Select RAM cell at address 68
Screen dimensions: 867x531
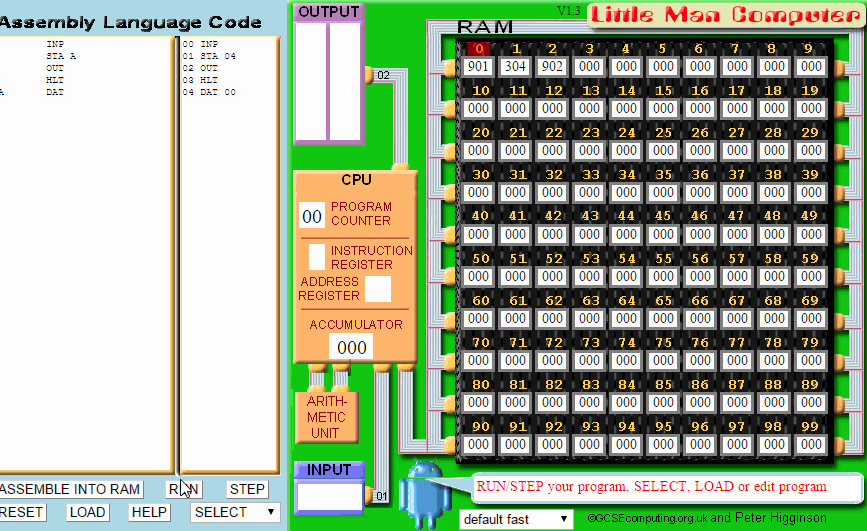click(x=774, y=319)
